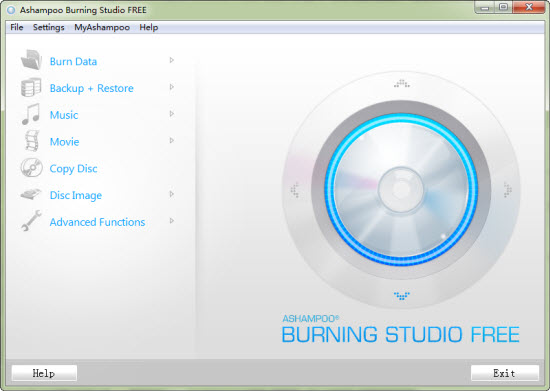550x391 pixels.
Task: Expand the Advanced Functions submenu arrow
Action: click(x=172, y=221)
